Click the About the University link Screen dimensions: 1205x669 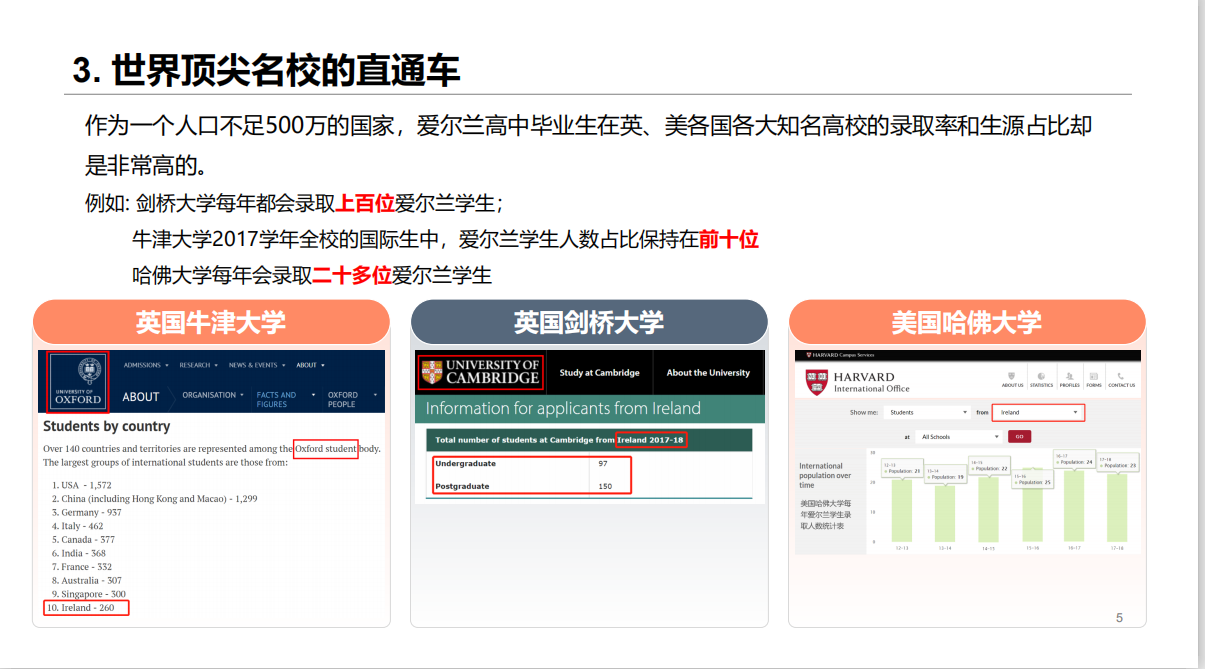708,373
